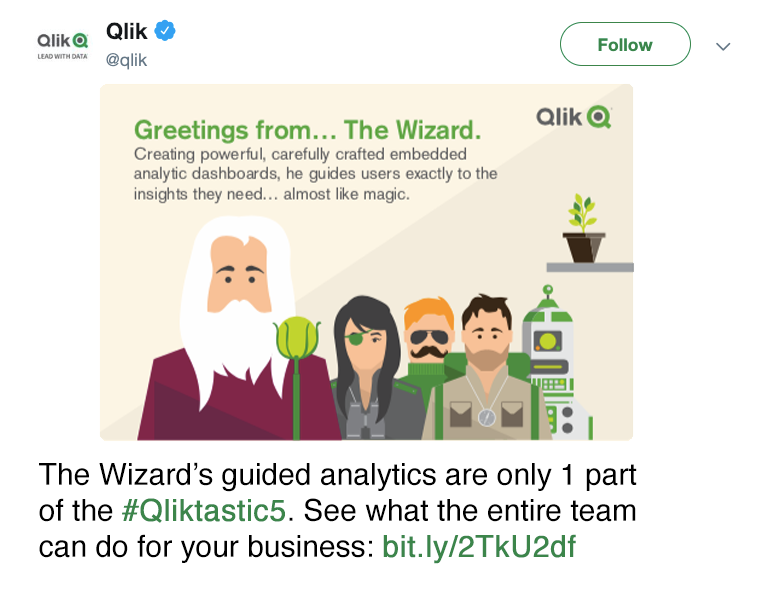Click the green and white robot
Screen dimensions: 758x590
(558, 363)
